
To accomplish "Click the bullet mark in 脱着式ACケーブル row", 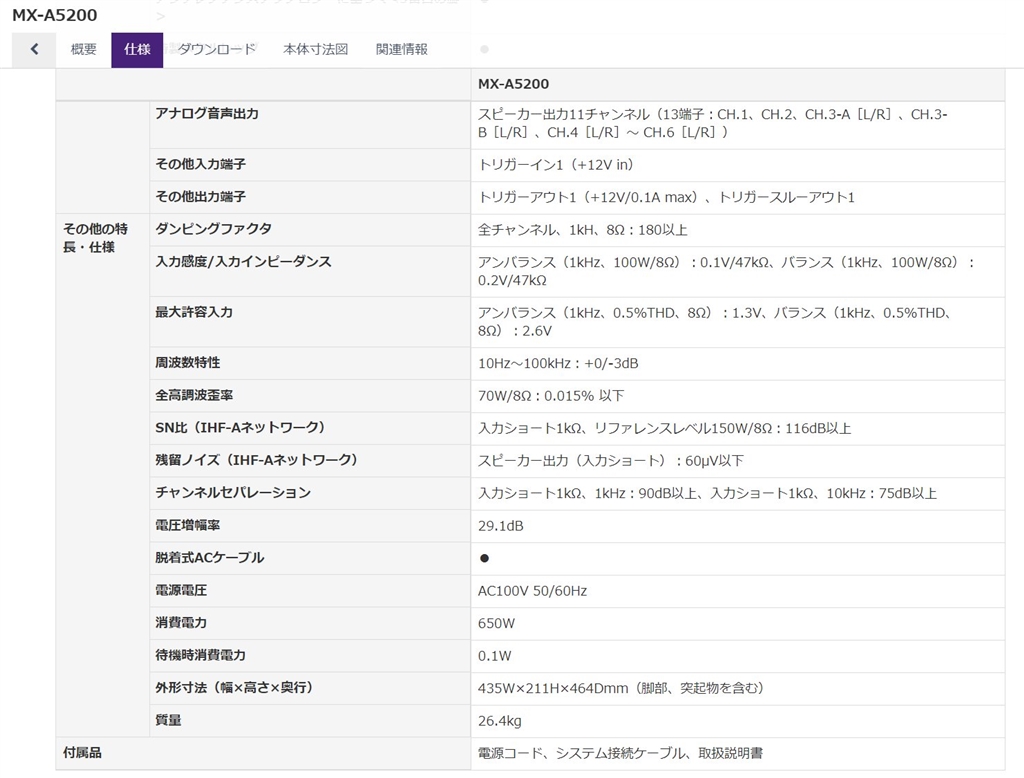I will pos(485,558).
